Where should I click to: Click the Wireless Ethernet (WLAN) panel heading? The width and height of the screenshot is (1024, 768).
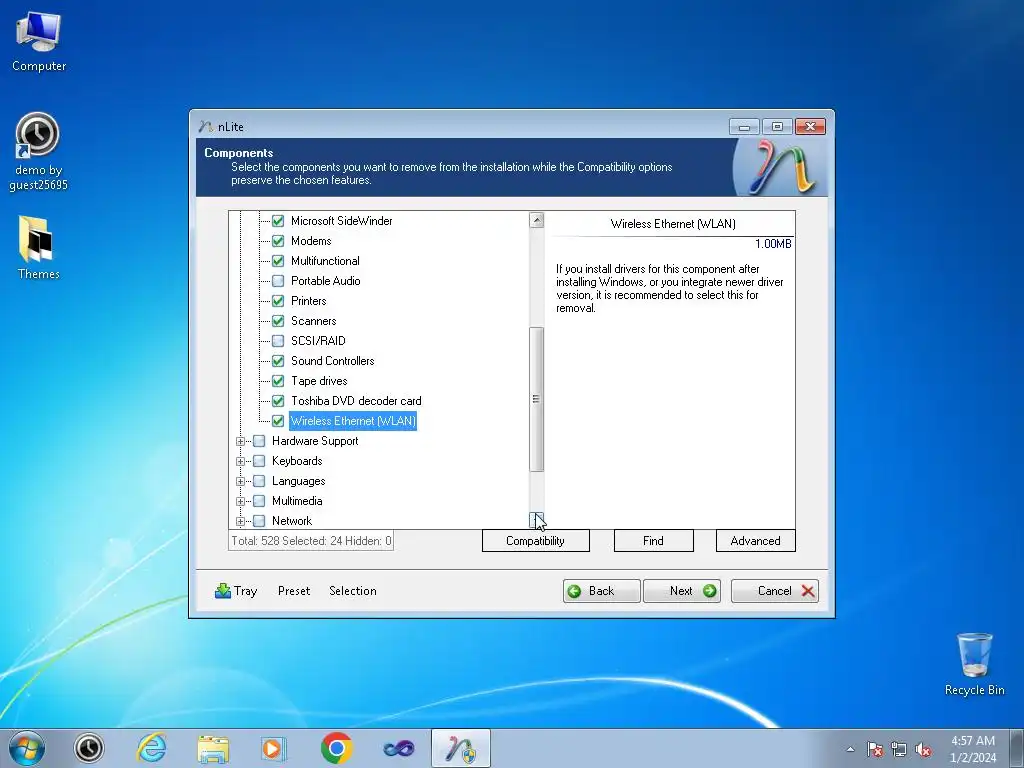pyautogui.click(x=673, y=224)
